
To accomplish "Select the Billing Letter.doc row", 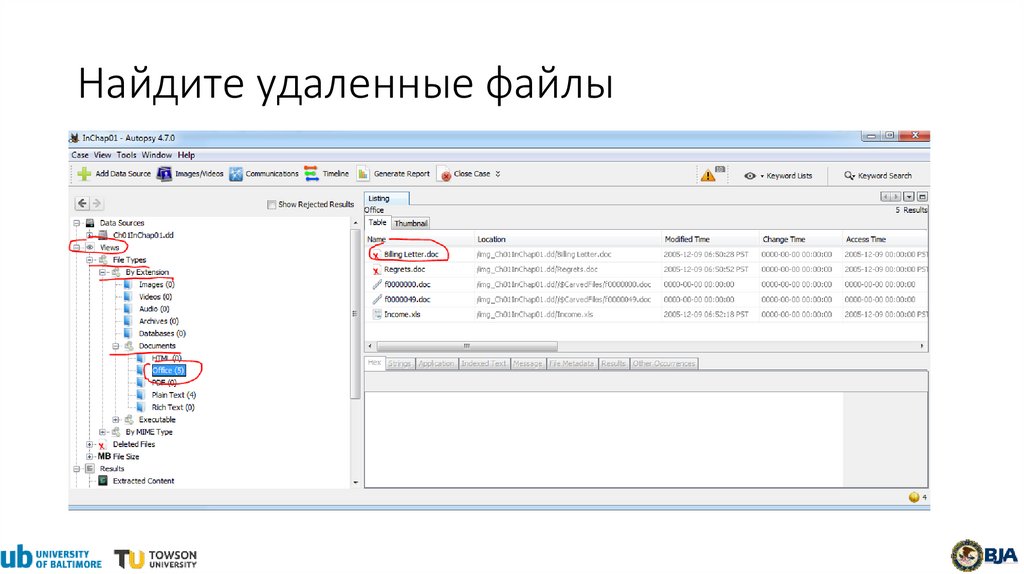I will [647, 255].
